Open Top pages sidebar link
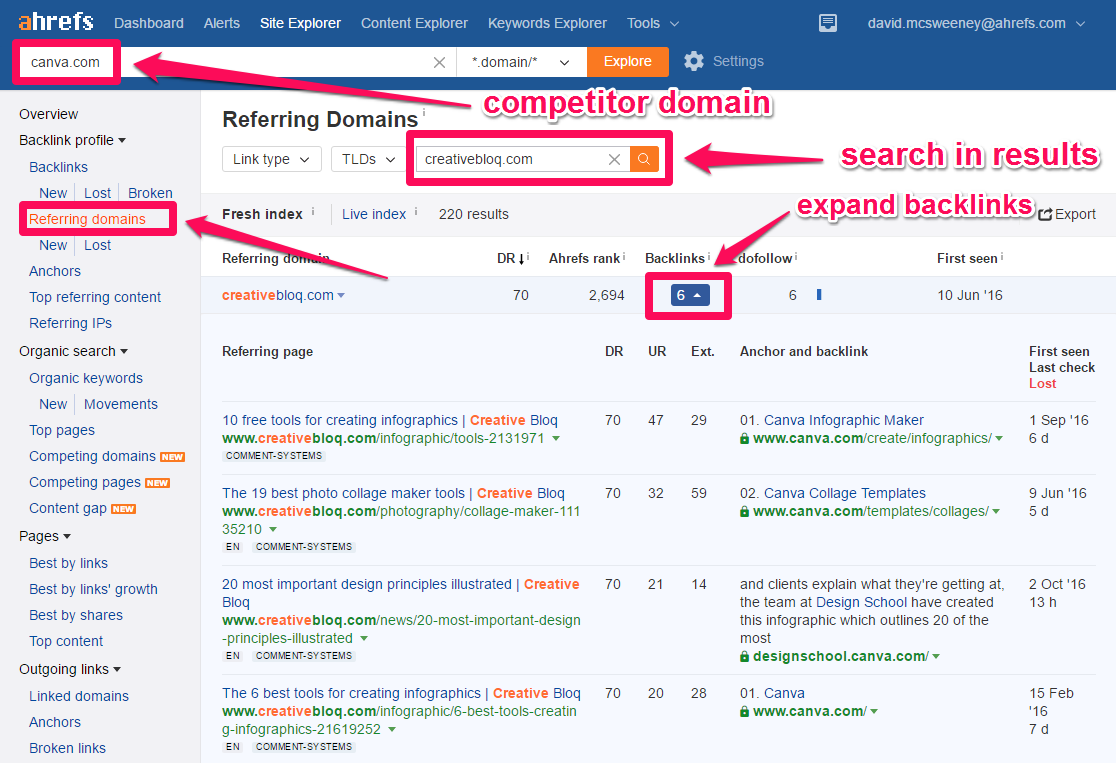 tap(62, 431)
